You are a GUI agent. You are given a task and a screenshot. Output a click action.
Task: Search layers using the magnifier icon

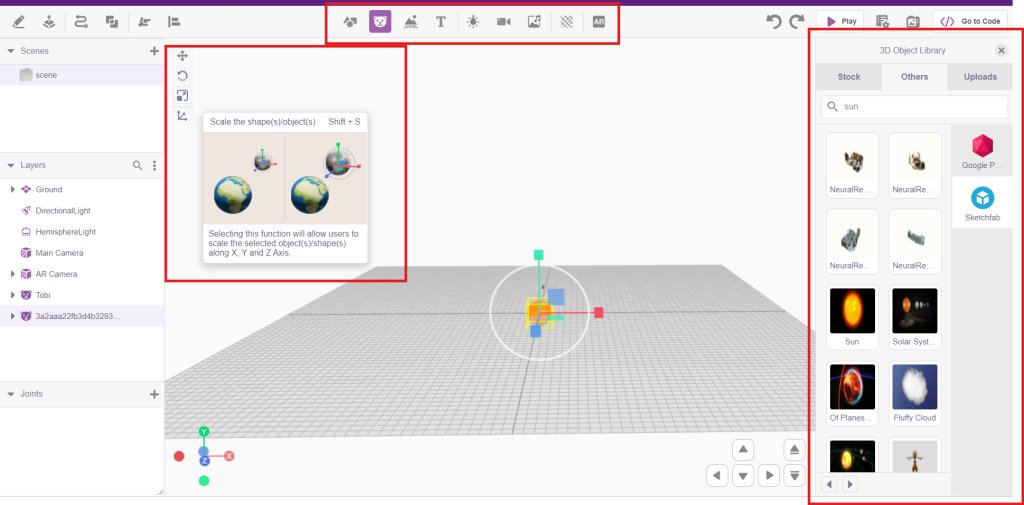click(138, 165)
